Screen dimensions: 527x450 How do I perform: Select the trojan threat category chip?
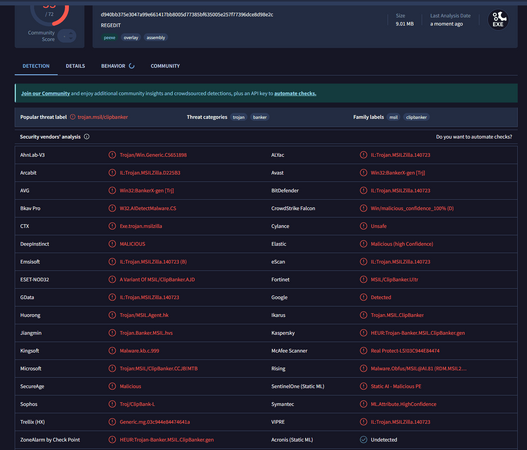pos(239,117)
